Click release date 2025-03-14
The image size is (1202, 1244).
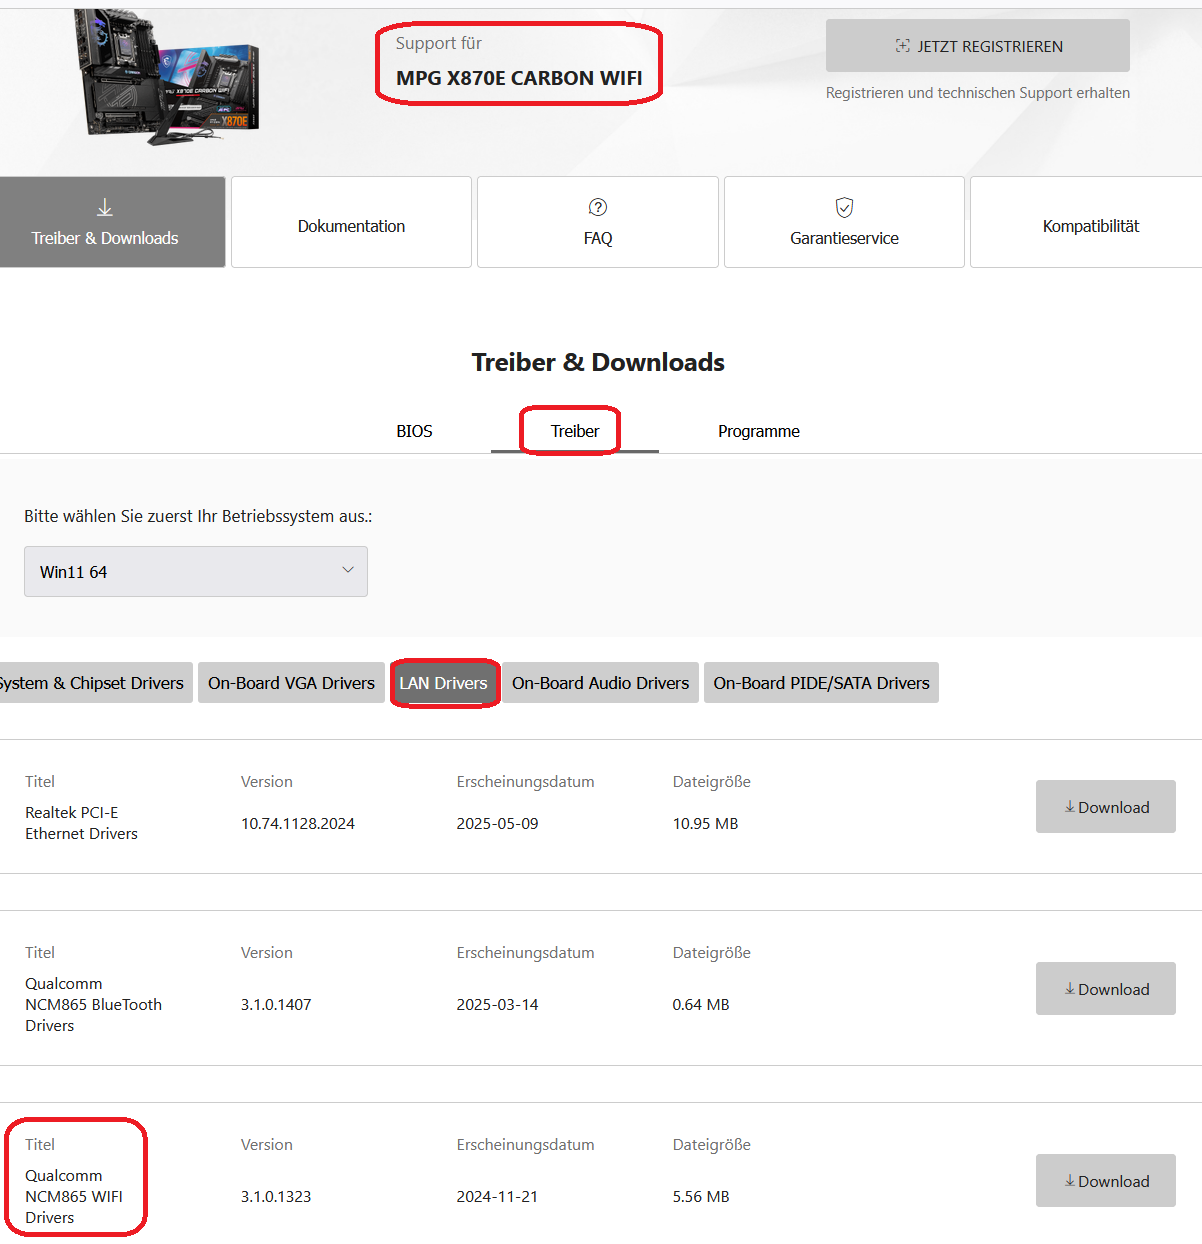pyautogui.click(x=497, y=1005)
